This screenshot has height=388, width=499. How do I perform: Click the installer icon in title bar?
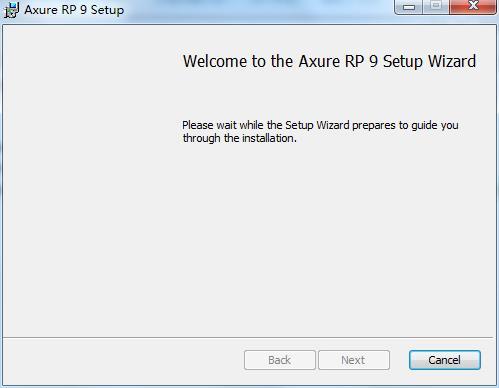coord(11,10)
